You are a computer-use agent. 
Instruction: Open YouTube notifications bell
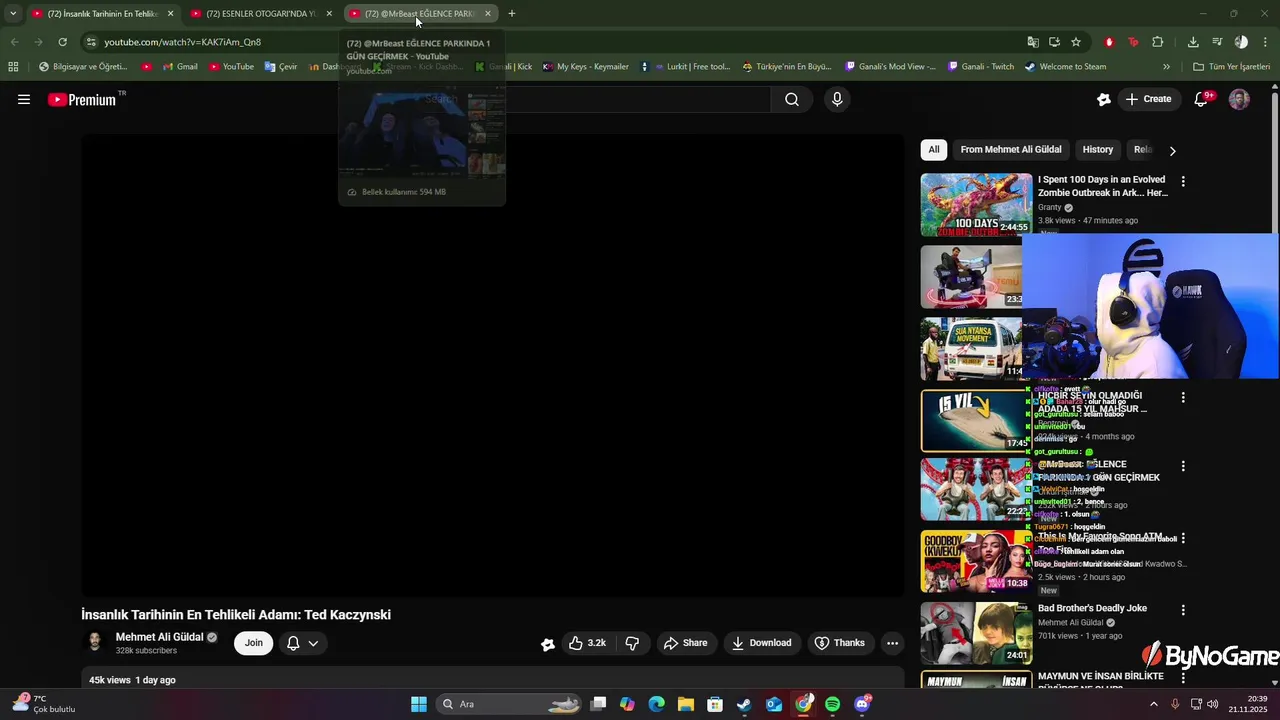[x=1202, y=99]
